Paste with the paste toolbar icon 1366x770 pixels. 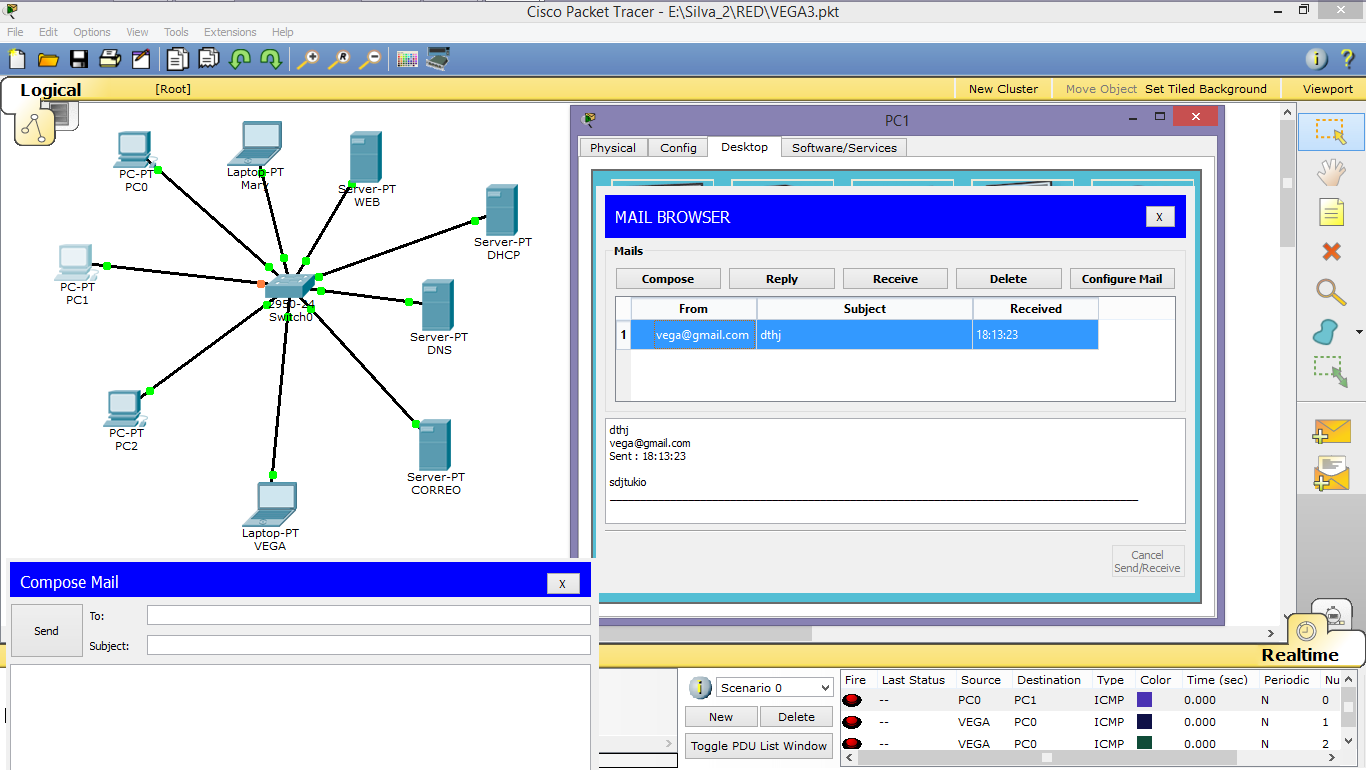[208, 59]
